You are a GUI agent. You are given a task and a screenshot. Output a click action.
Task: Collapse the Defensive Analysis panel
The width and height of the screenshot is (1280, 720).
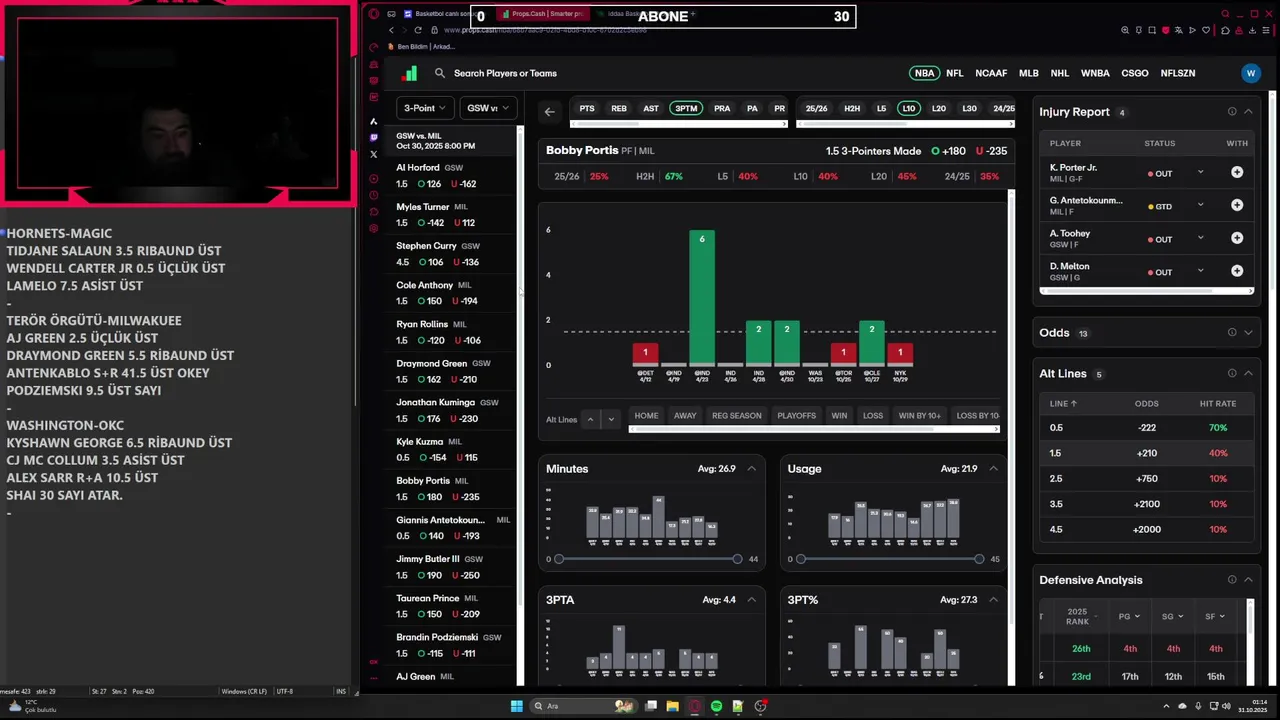click(1248, 580)
